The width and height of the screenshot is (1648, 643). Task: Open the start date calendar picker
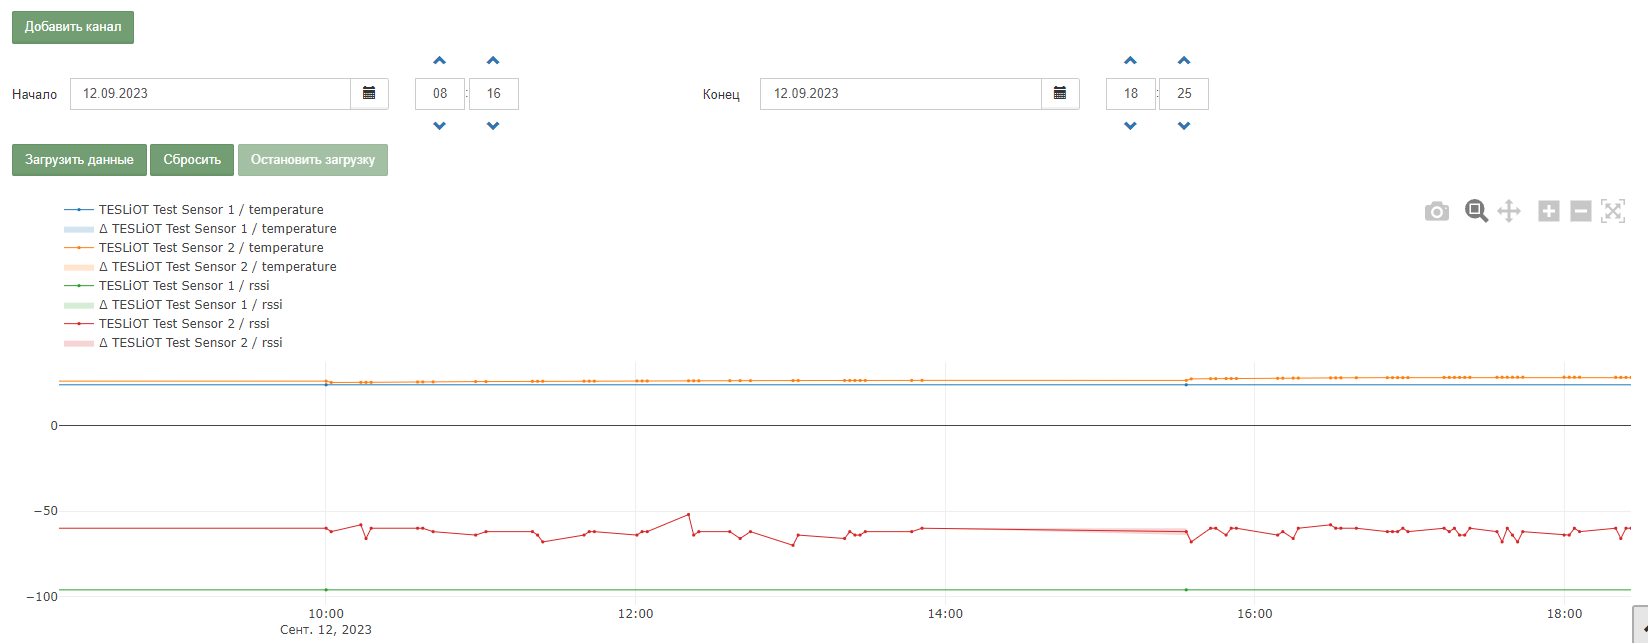(x=369, y=94)
